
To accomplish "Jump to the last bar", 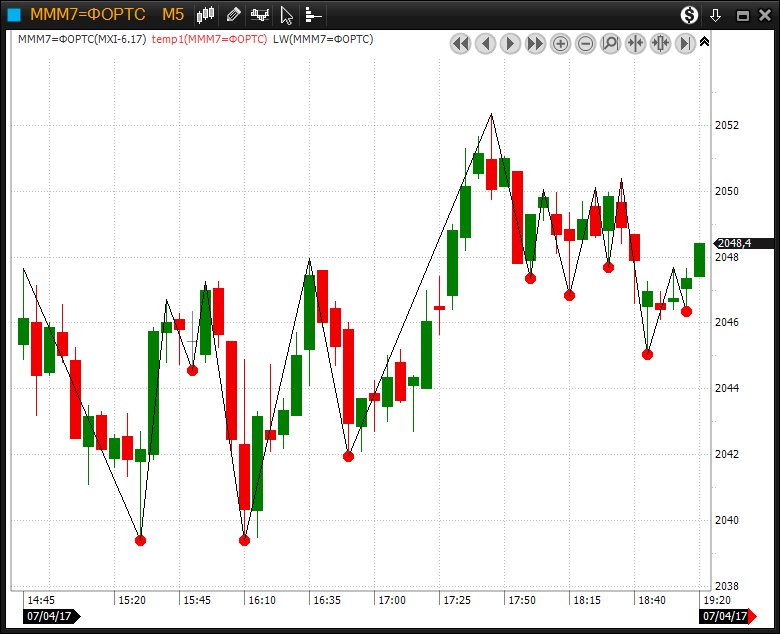I will click(685, 44).
